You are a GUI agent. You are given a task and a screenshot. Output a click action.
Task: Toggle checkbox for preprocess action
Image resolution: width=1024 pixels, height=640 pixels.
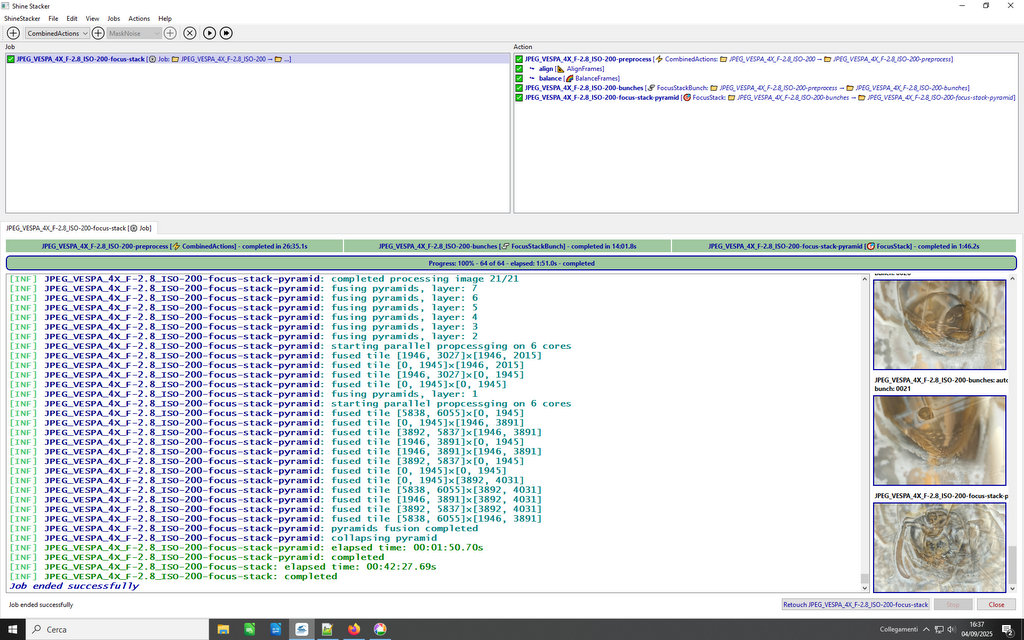(x=519, y=59)
